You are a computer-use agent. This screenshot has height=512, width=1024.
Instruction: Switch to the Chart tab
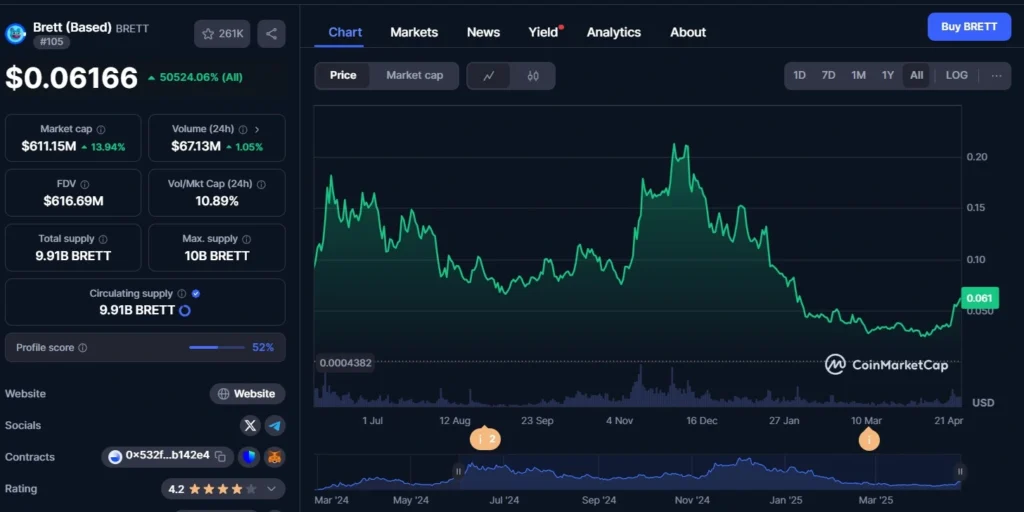[345, 32]
